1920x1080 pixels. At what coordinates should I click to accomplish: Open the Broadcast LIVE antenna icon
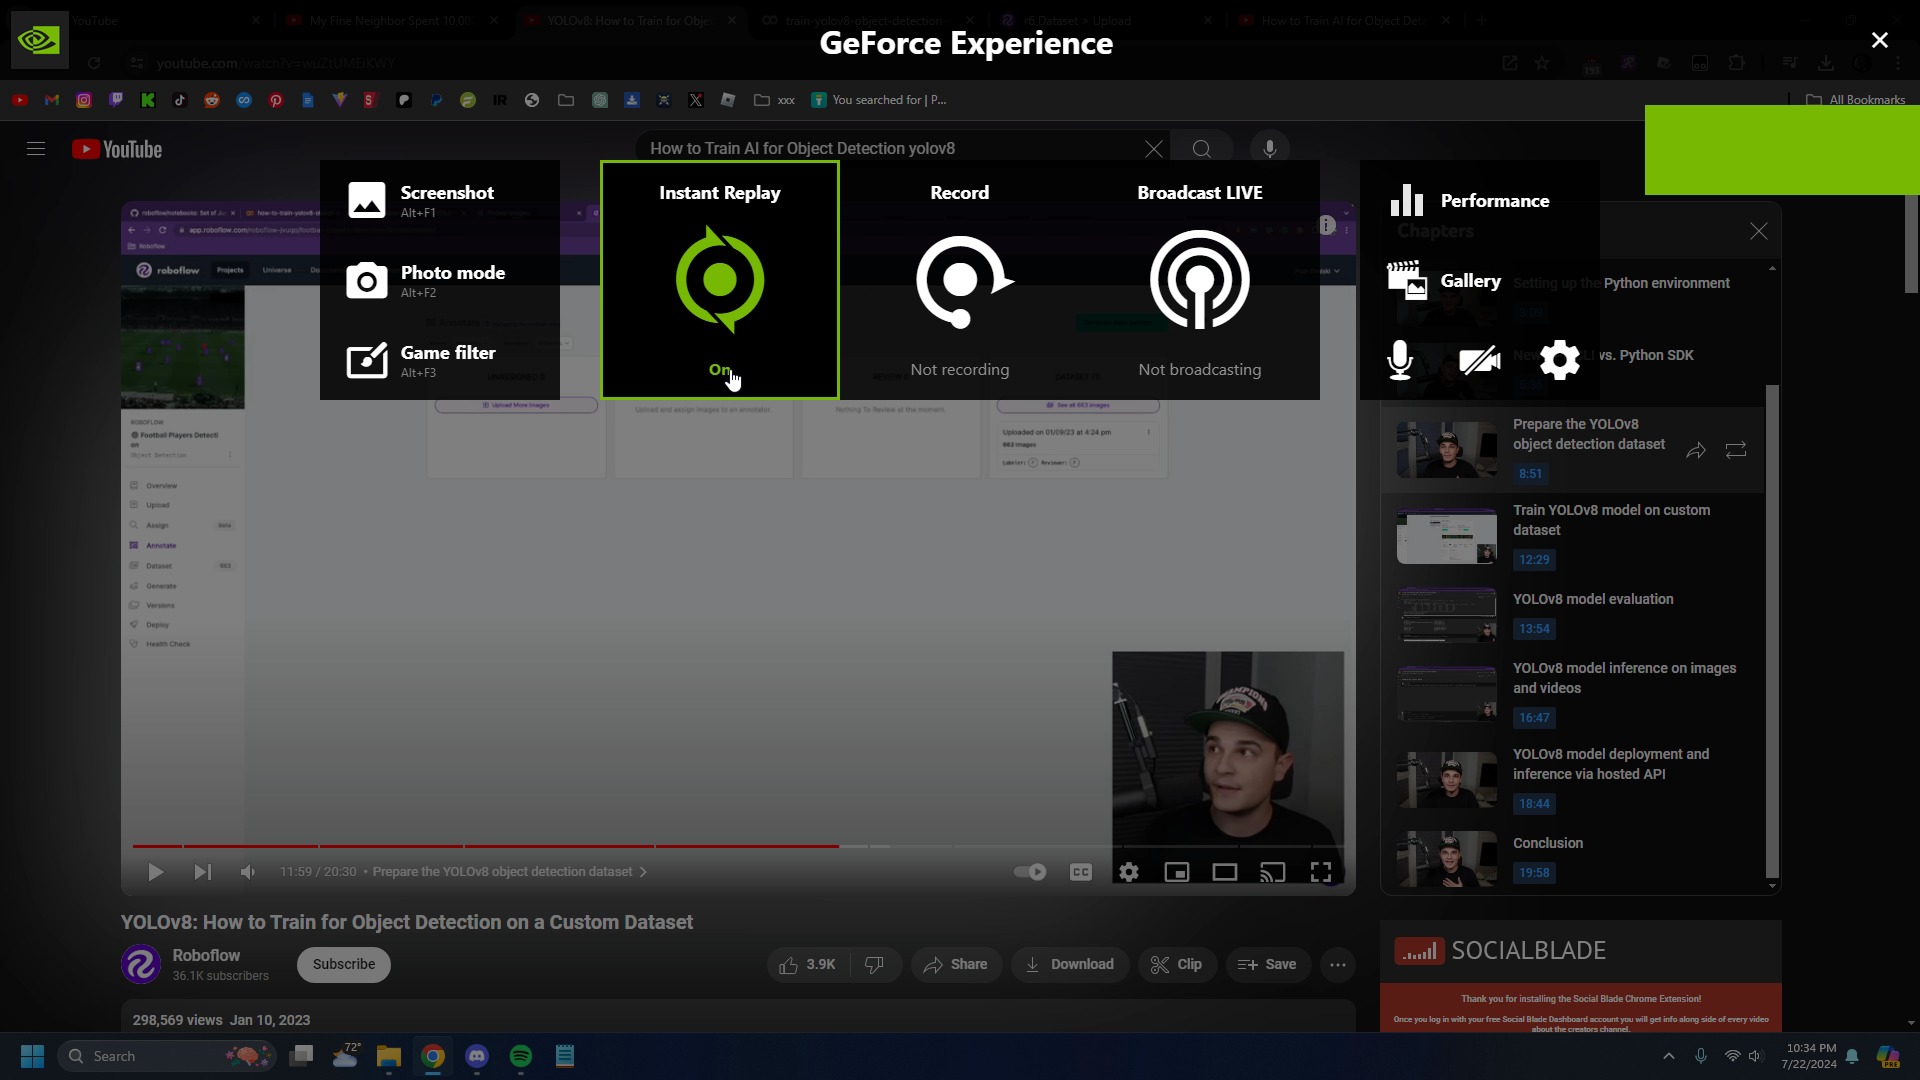coord(1199,281)
